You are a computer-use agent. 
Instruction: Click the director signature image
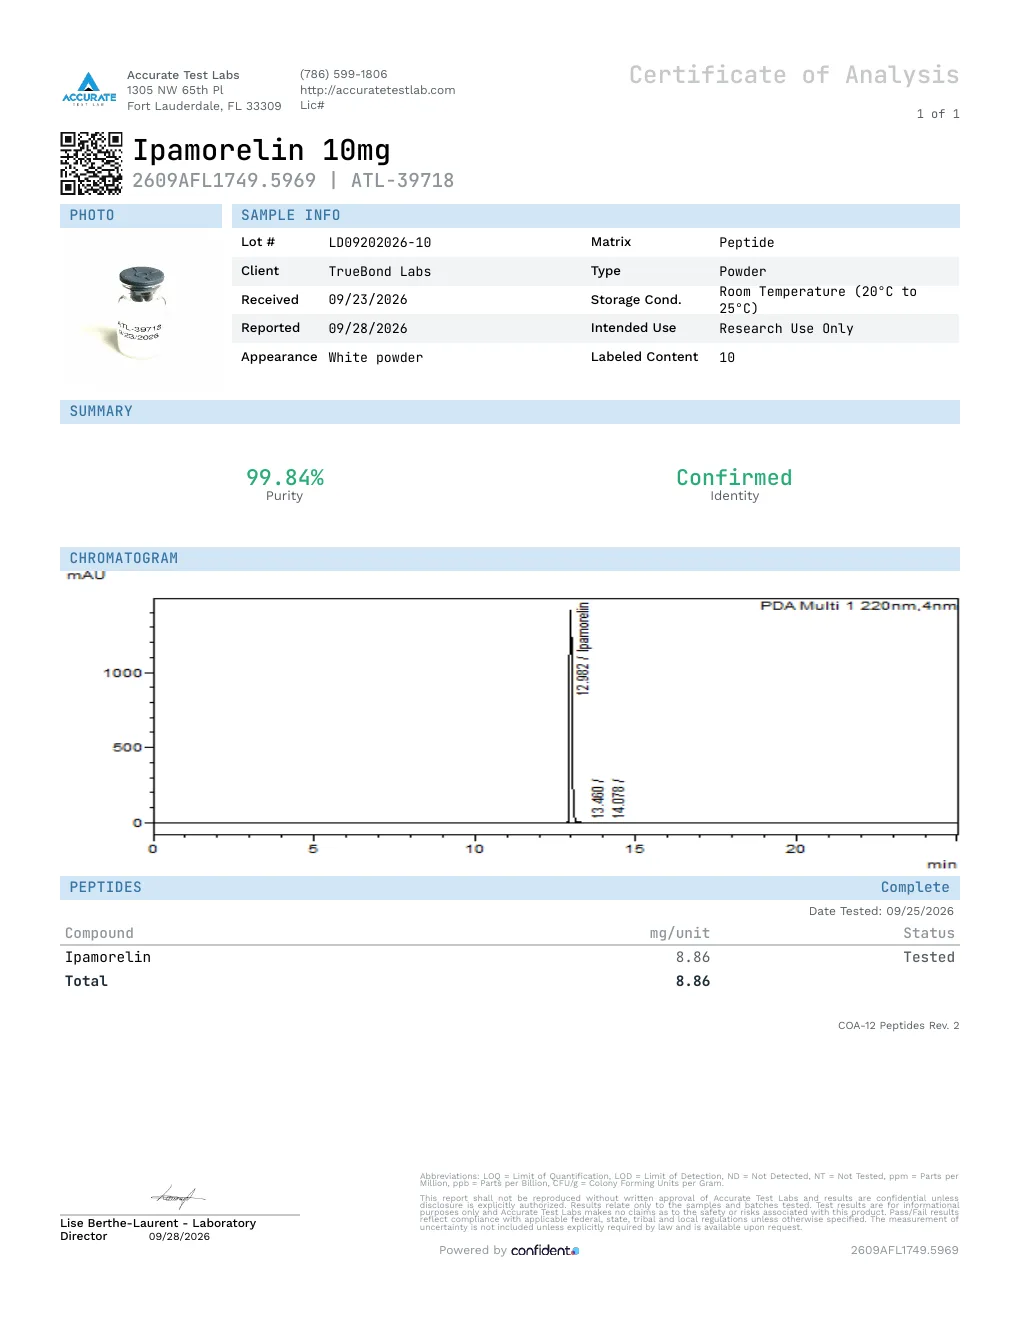click(x=178, y=1196)
